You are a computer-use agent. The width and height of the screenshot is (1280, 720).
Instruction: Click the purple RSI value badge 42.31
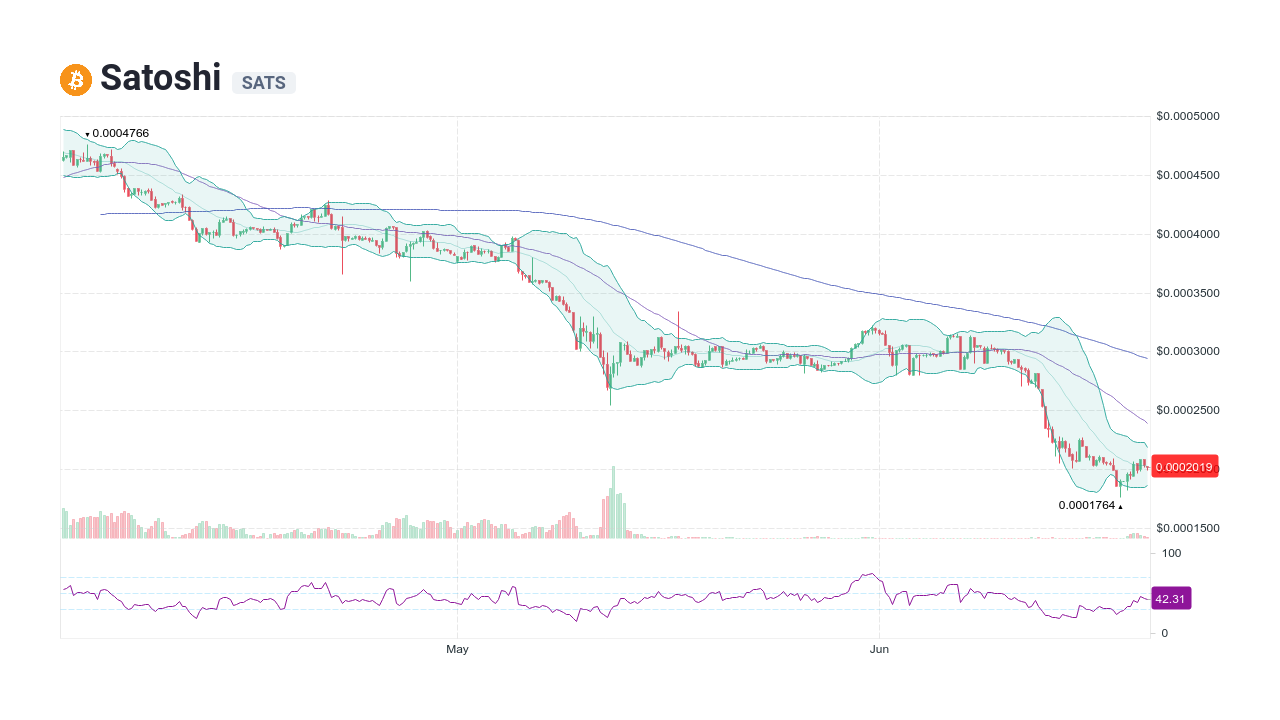[x=1172, y=598]
